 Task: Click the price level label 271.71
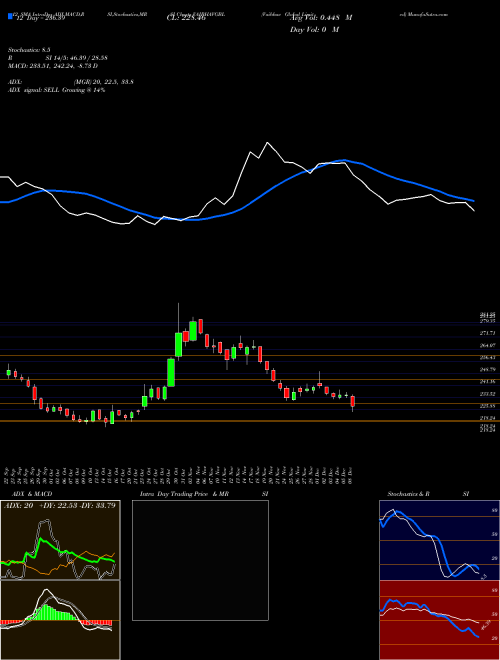(x=487, y=333)
